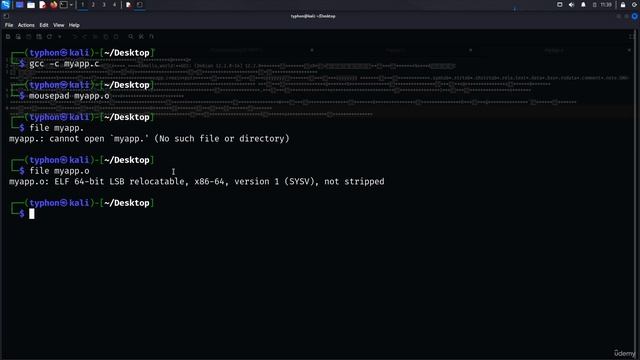Click the magnifier search toolbar icon
Screen dimensions: 640x360
[x=131, y=37]
